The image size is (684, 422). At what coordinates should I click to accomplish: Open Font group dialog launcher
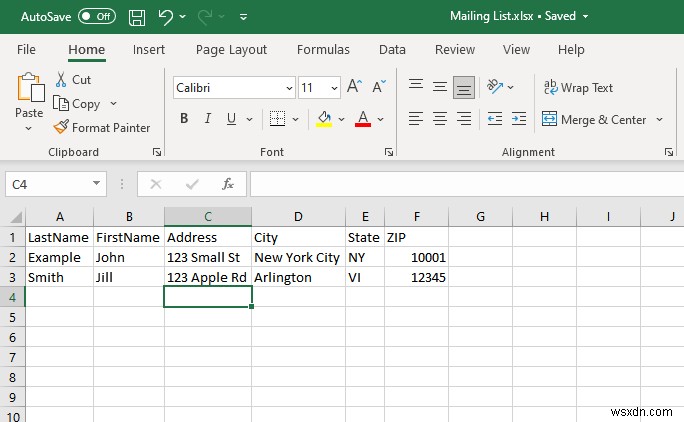point(389,152)
